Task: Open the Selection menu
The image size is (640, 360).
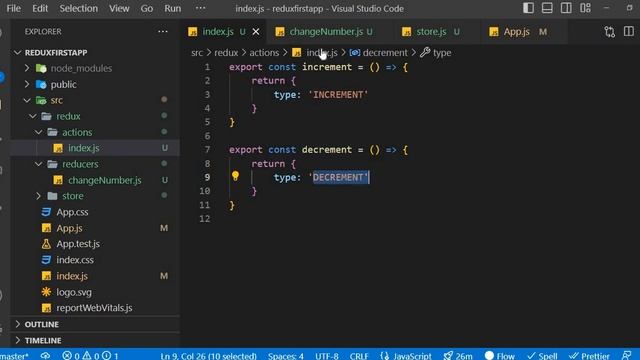Action: coord(78,8)
